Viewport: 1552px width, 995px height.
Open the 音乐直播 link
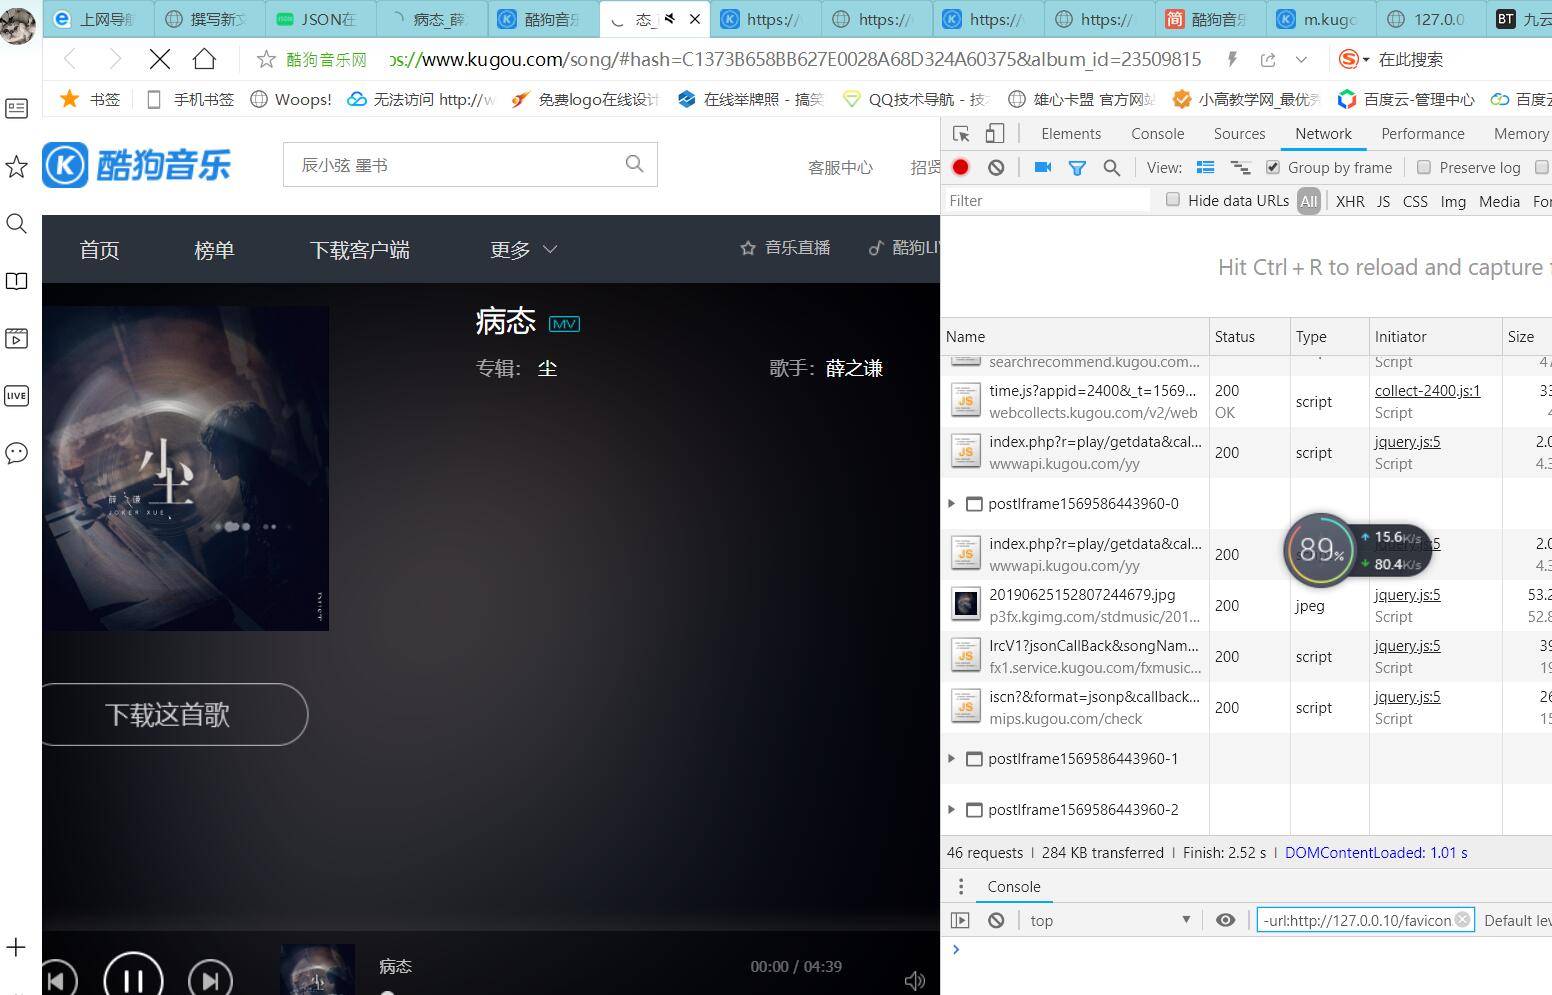785,247
